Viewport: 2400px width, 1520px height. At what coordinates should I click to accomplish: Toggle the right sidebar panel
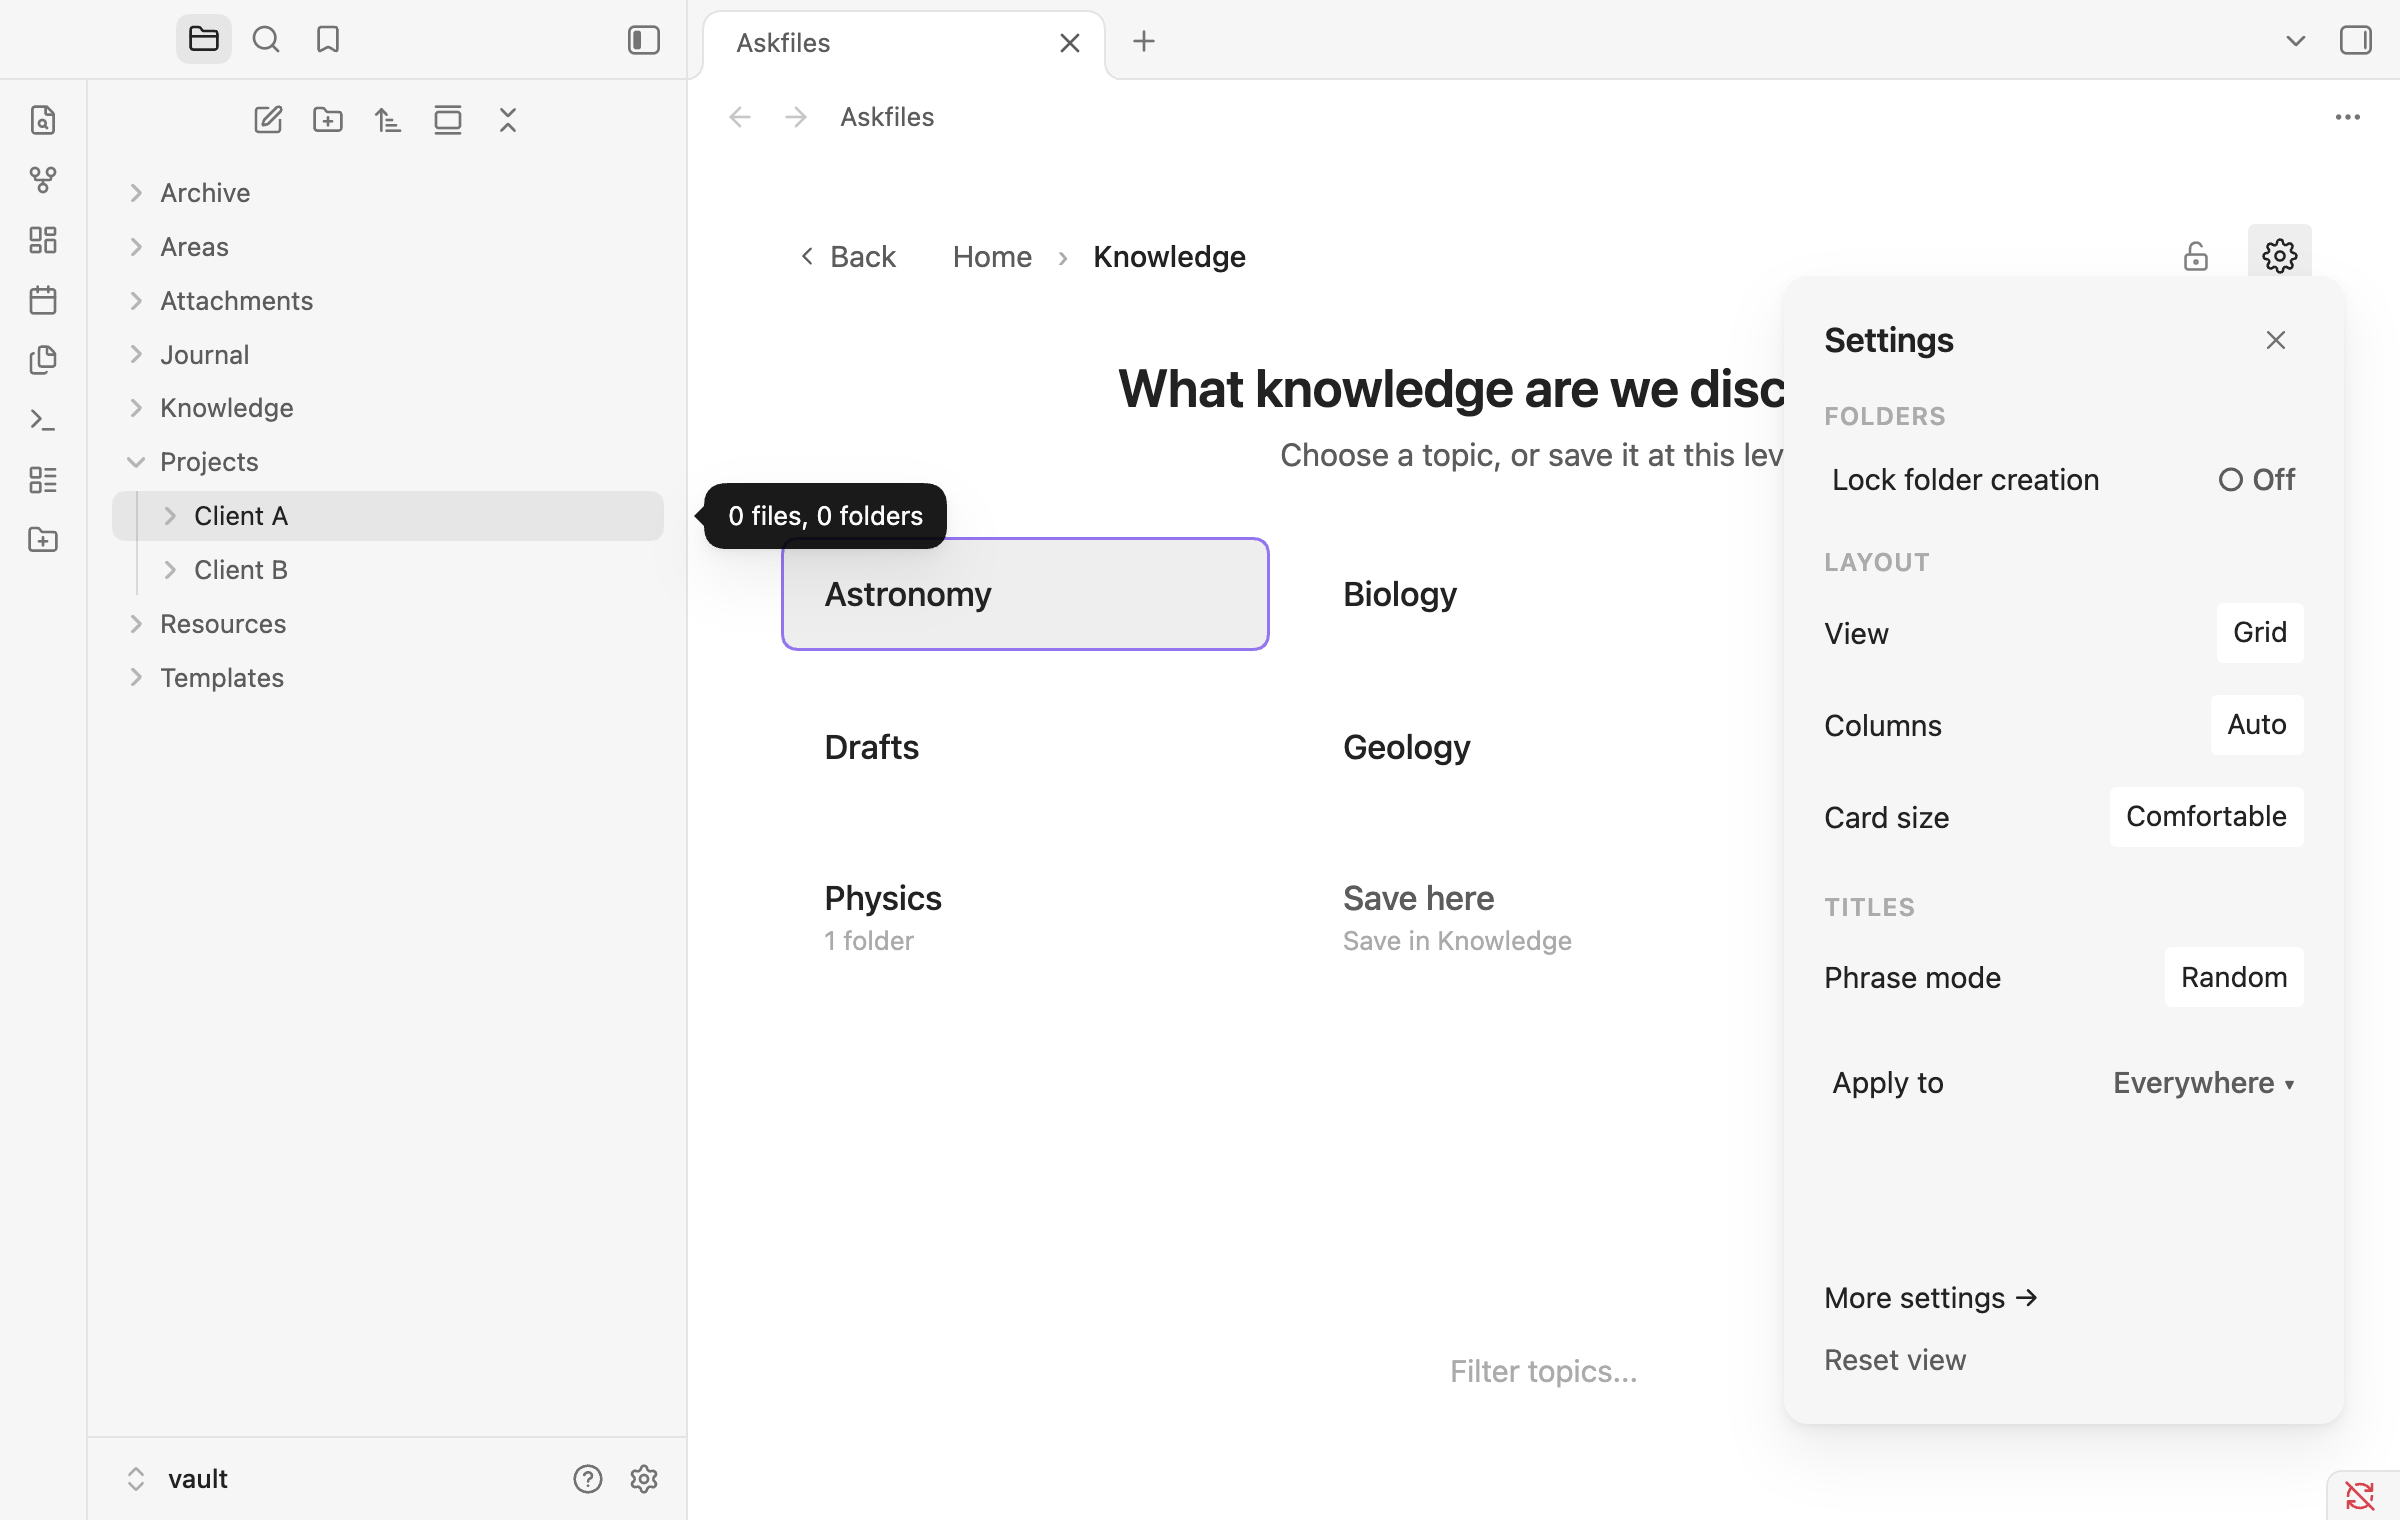(2356, 40)
